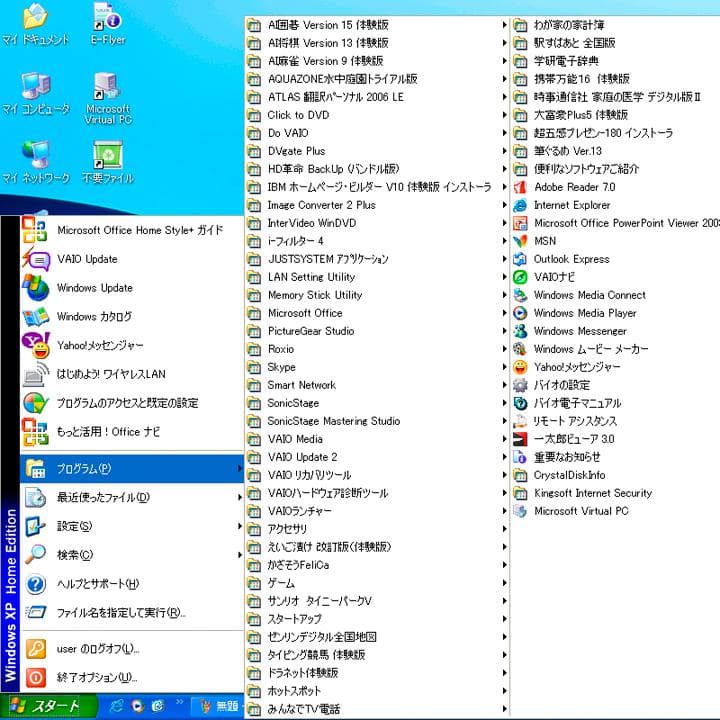
Task: Open Memory Stick Utility folder
Action: point(378,295)
